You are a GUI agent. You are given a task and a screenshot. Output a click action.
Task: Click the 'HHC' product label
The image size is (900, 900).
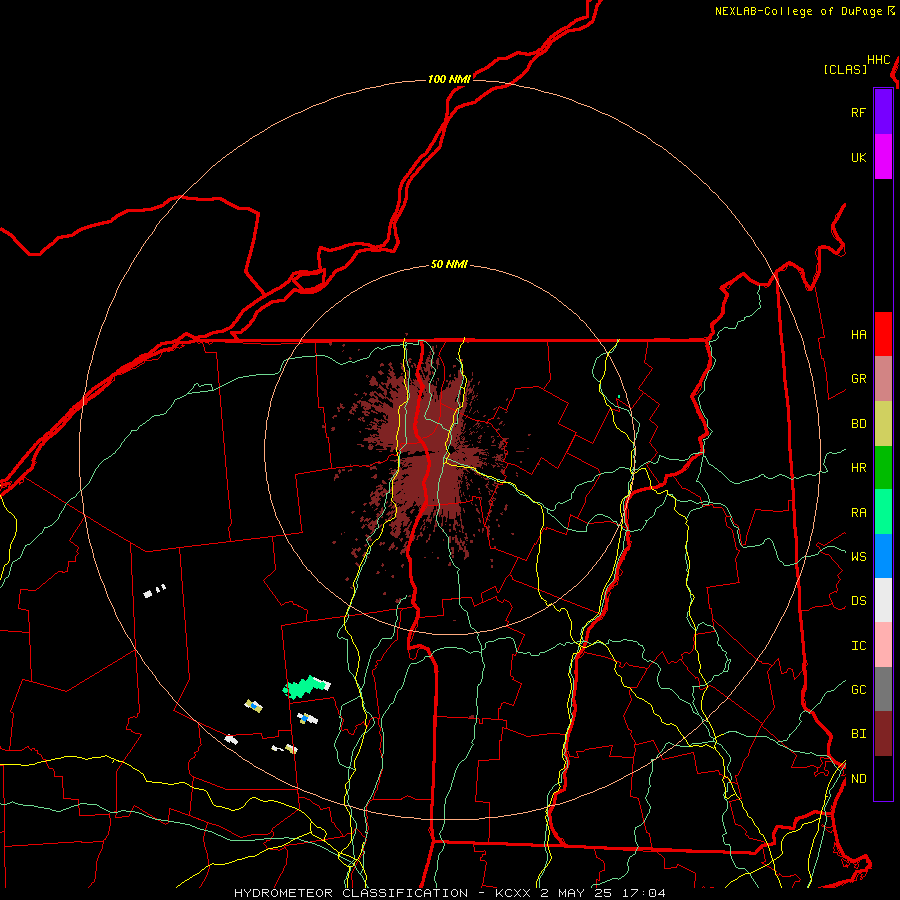[879, 60]
